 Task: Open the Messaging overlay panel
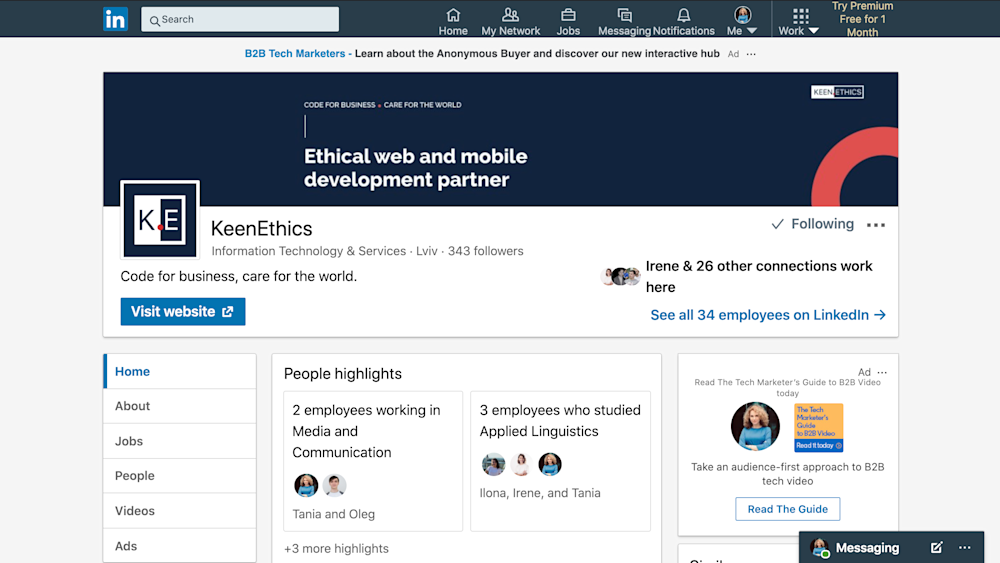point(867,548)
